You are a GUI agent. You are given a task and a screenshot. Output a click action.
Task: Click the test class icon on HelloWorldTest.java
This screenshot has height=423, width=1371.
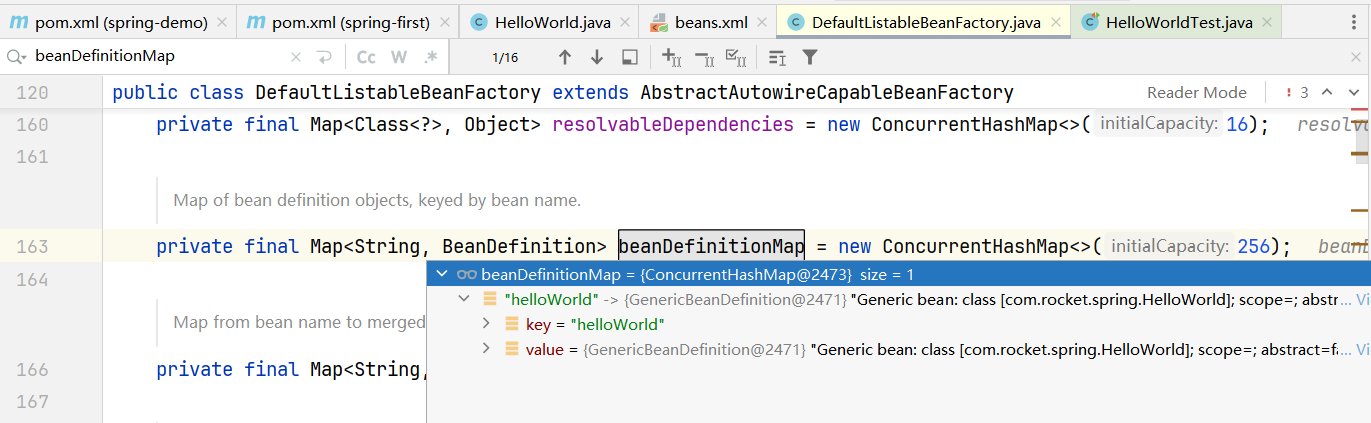[1089, 22]
